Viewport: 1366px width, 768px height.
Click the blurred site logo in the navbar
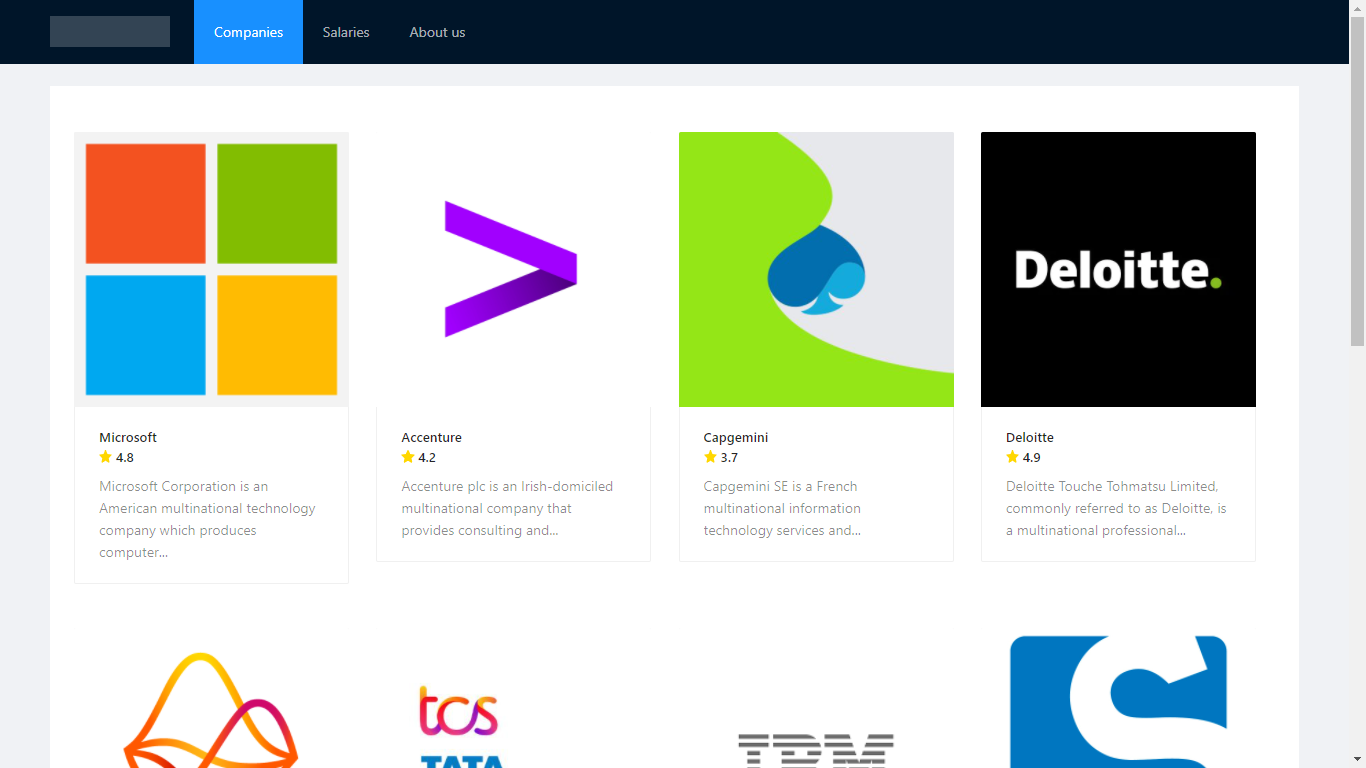110,31
